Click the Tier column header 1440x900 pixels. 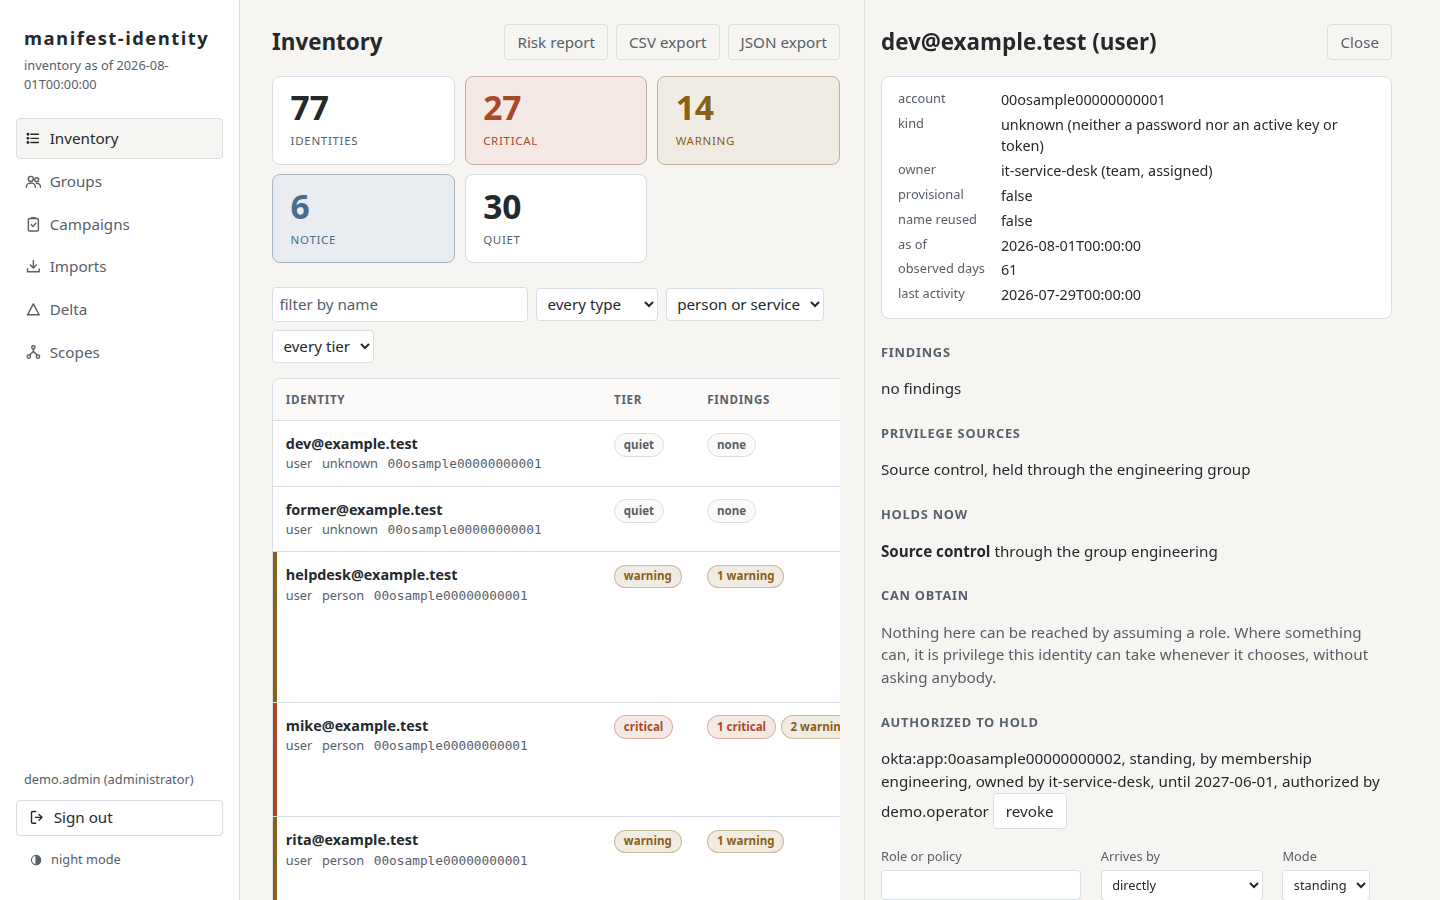(x=628, y=400)
